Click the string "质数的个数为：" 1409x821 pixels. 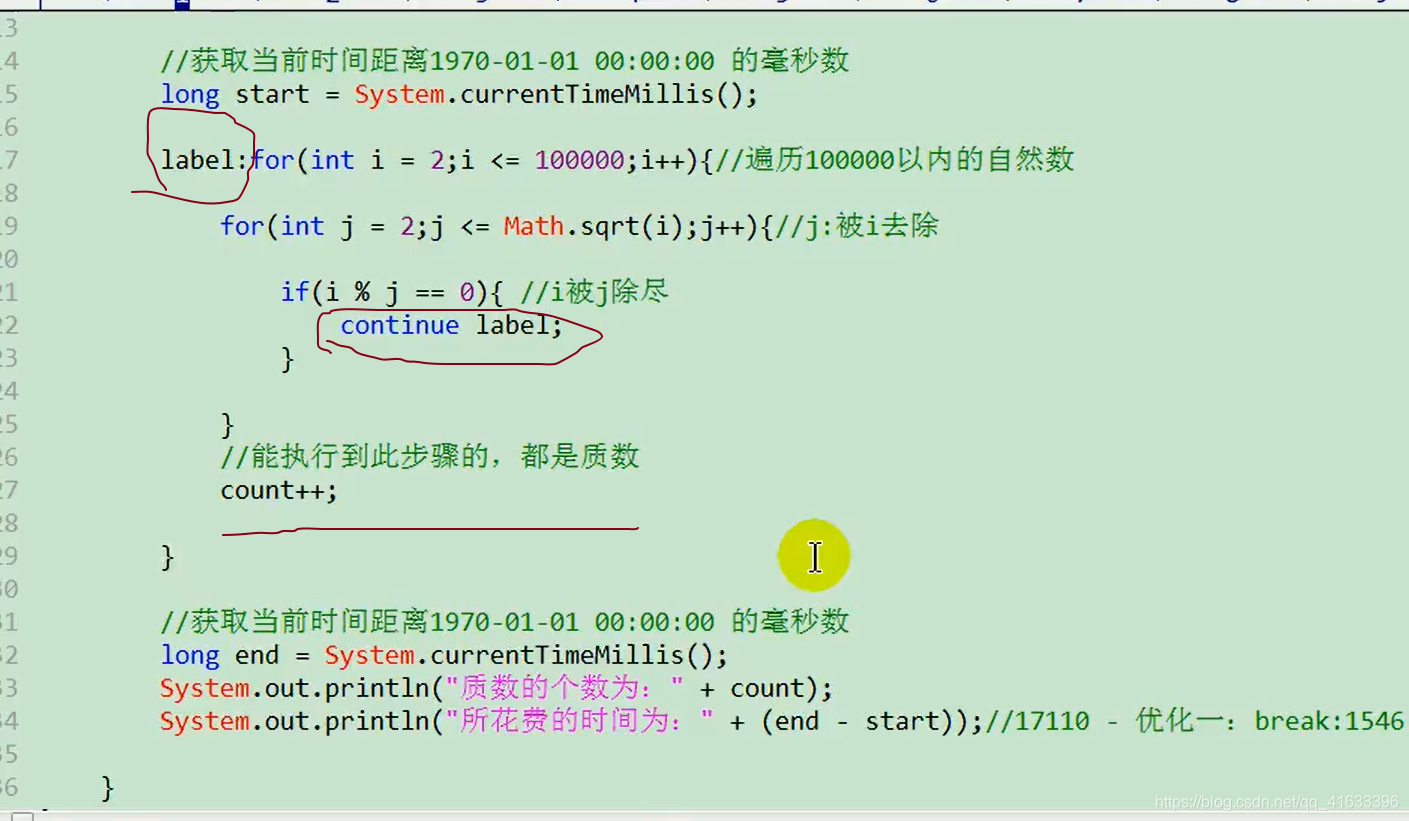click(565, 688)
